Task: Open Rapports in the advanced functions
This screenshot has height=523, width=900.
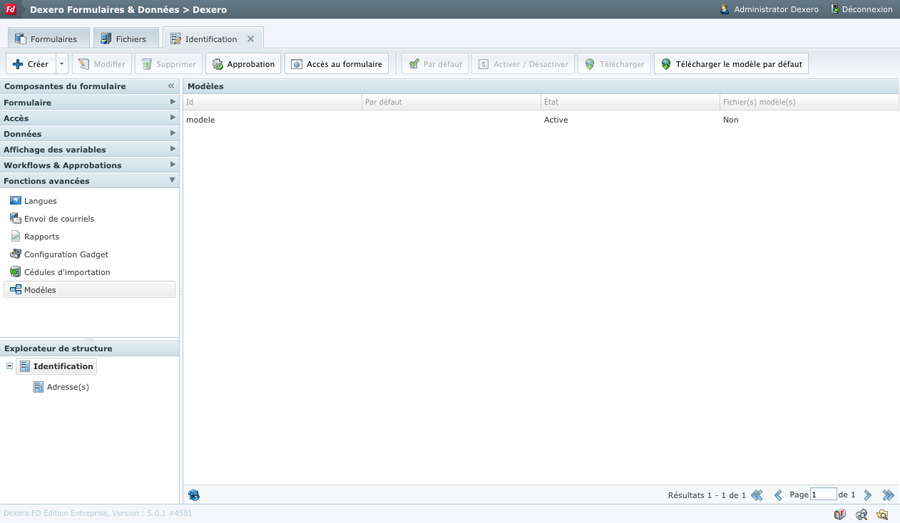Action: point(41,237)
